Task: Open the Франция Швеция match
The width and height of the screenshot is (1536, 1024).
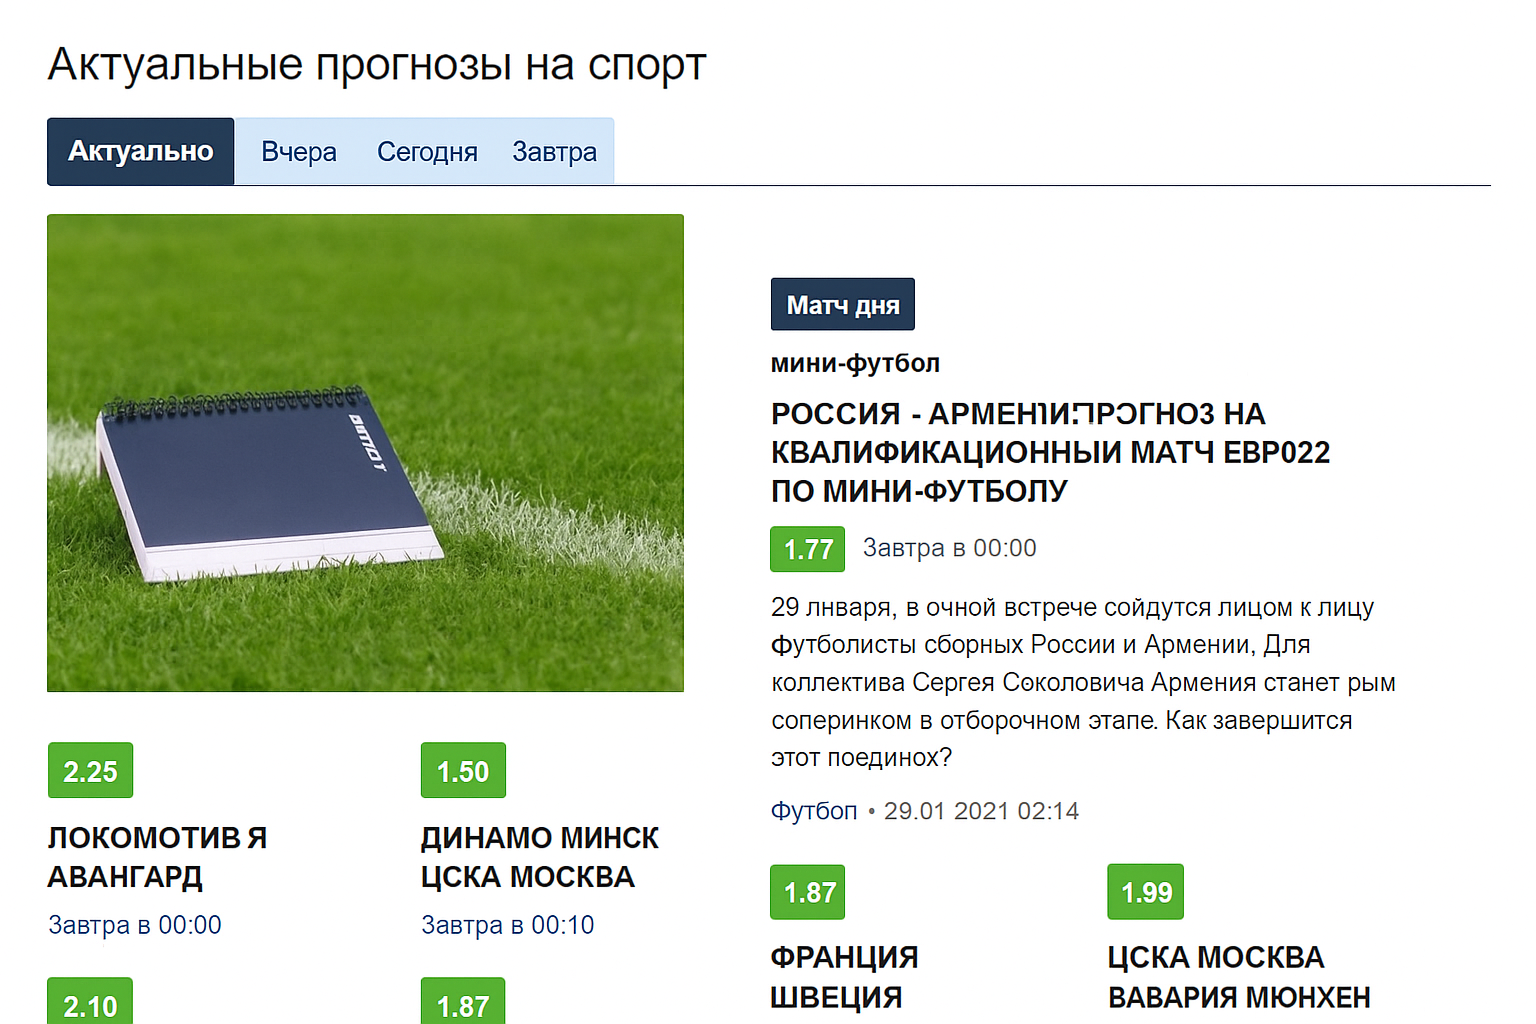Action: [843, 977]
